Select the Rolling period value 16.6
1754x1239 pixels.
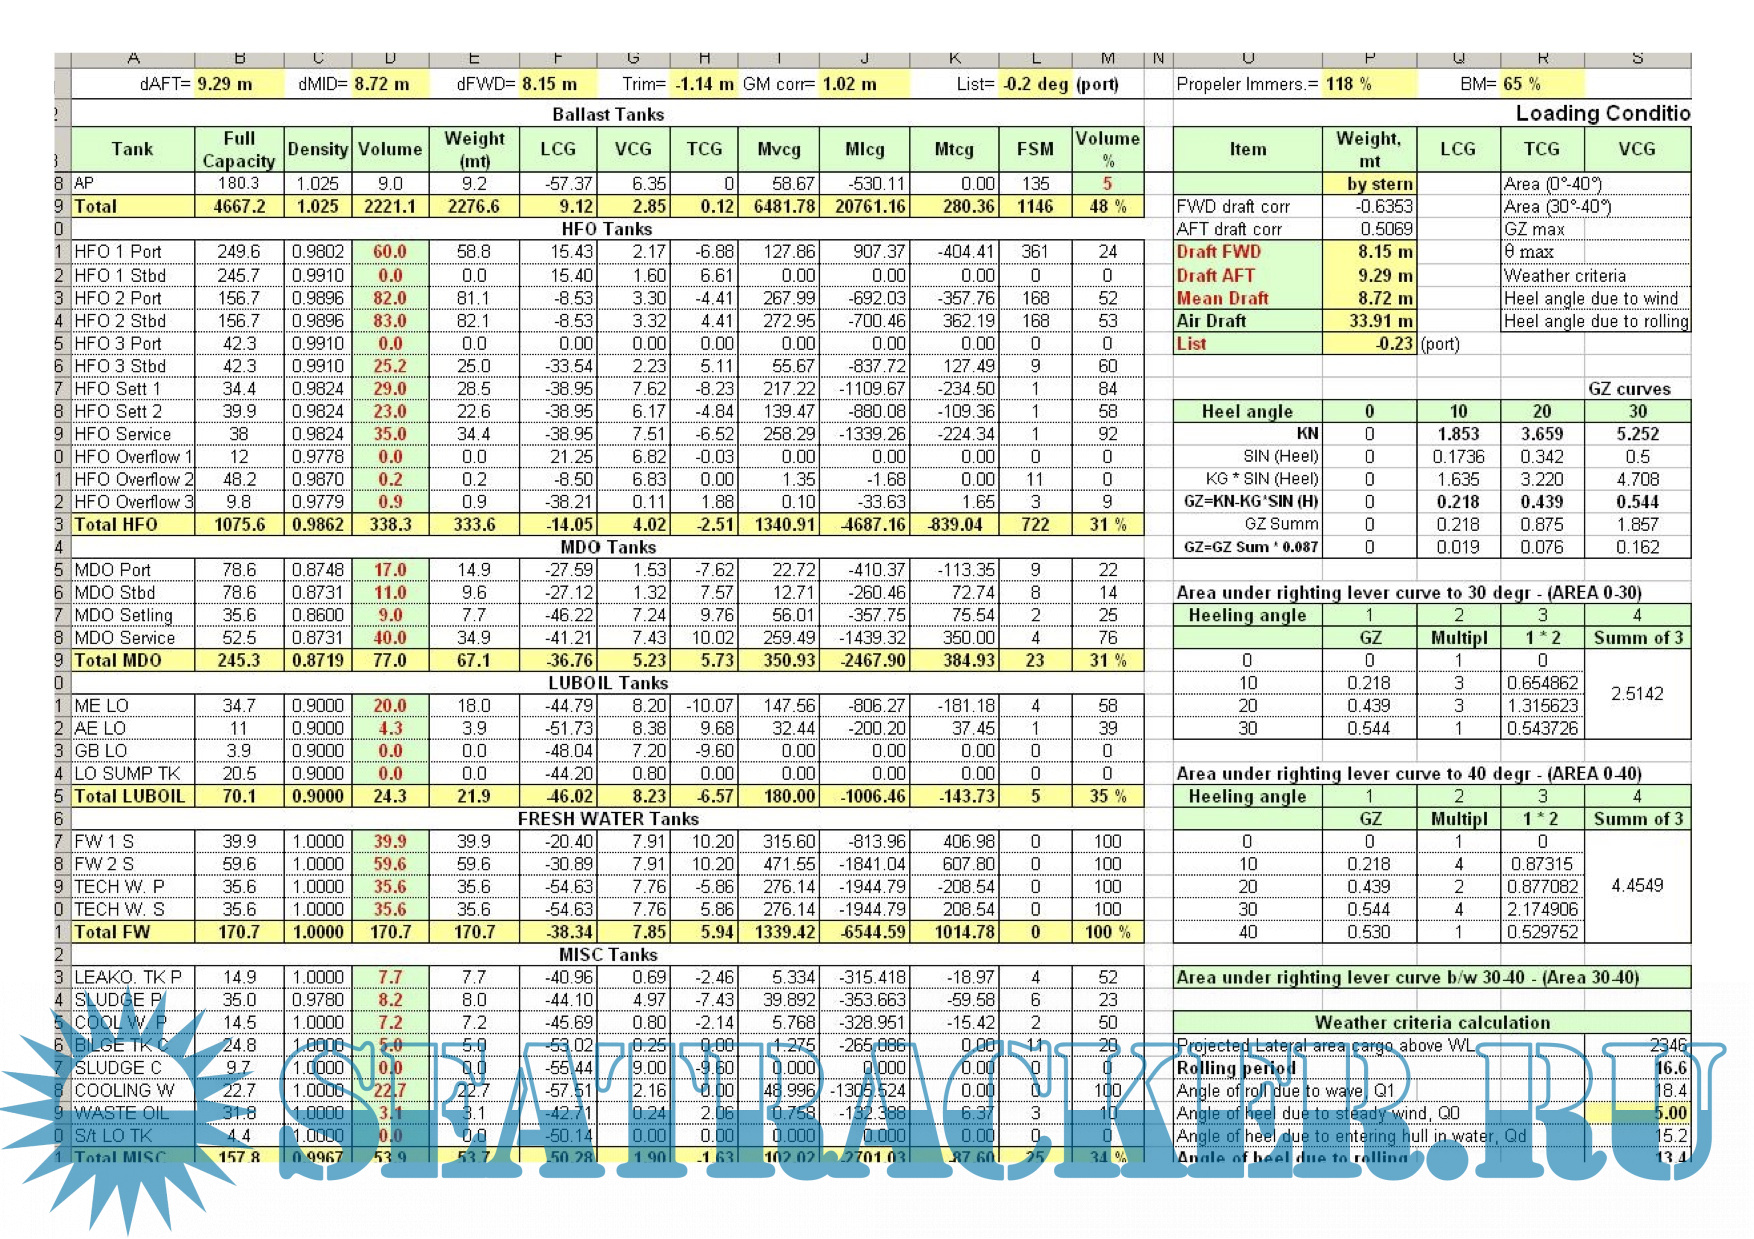[1637, 1068]
